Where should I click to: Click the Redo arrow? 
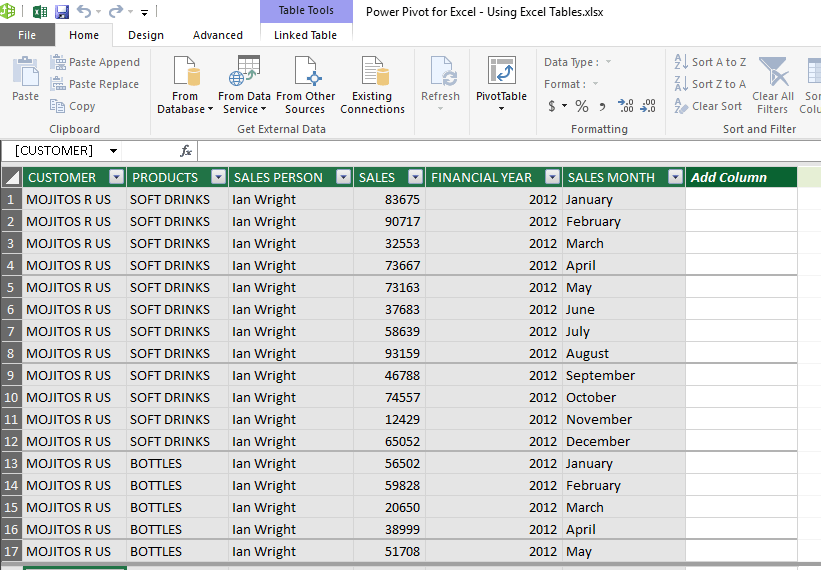(116, 11)
